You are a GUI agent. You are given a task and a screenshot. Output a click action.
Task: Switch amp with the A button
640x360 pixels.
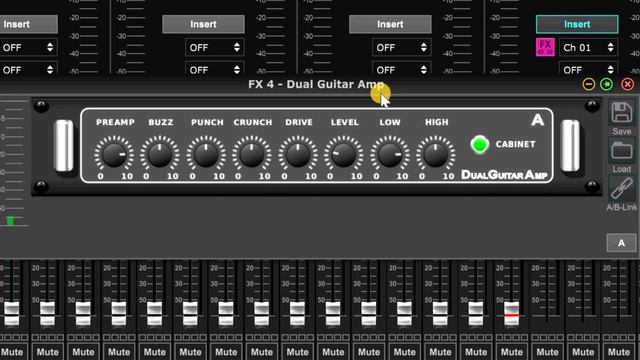621,243
